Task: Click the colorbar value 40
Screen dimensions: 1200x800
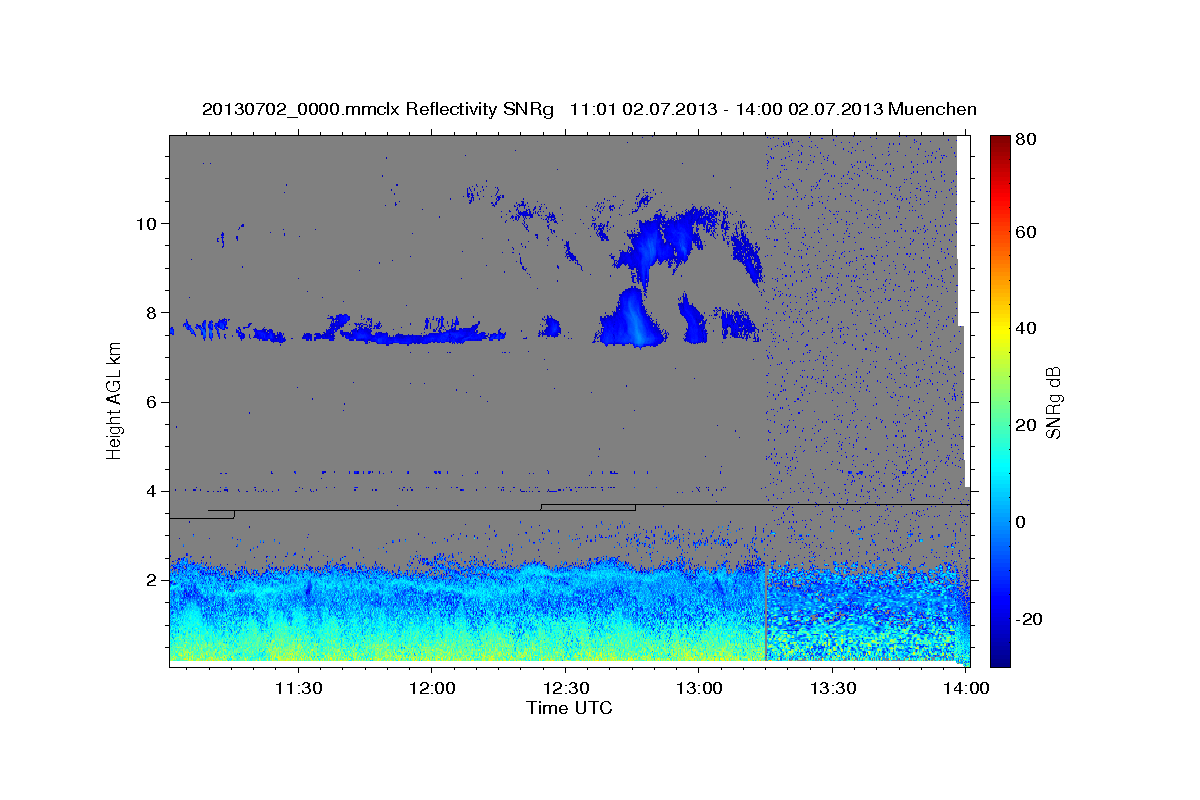Action: click(1025, 329)
